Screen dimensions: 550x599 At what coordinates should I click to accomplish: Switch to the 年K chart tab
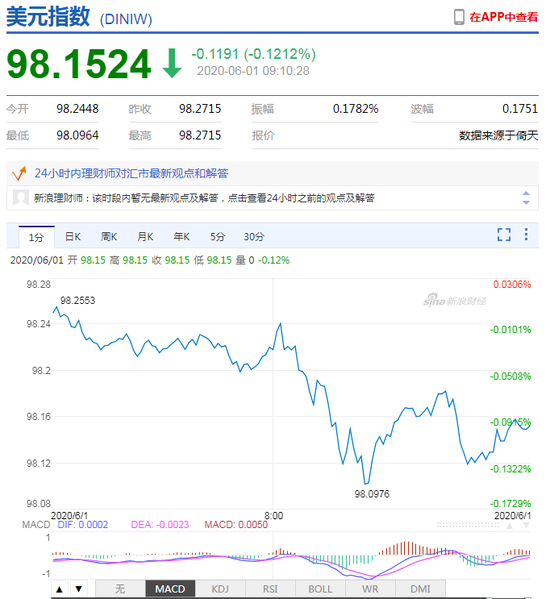[x=181, y=237]
